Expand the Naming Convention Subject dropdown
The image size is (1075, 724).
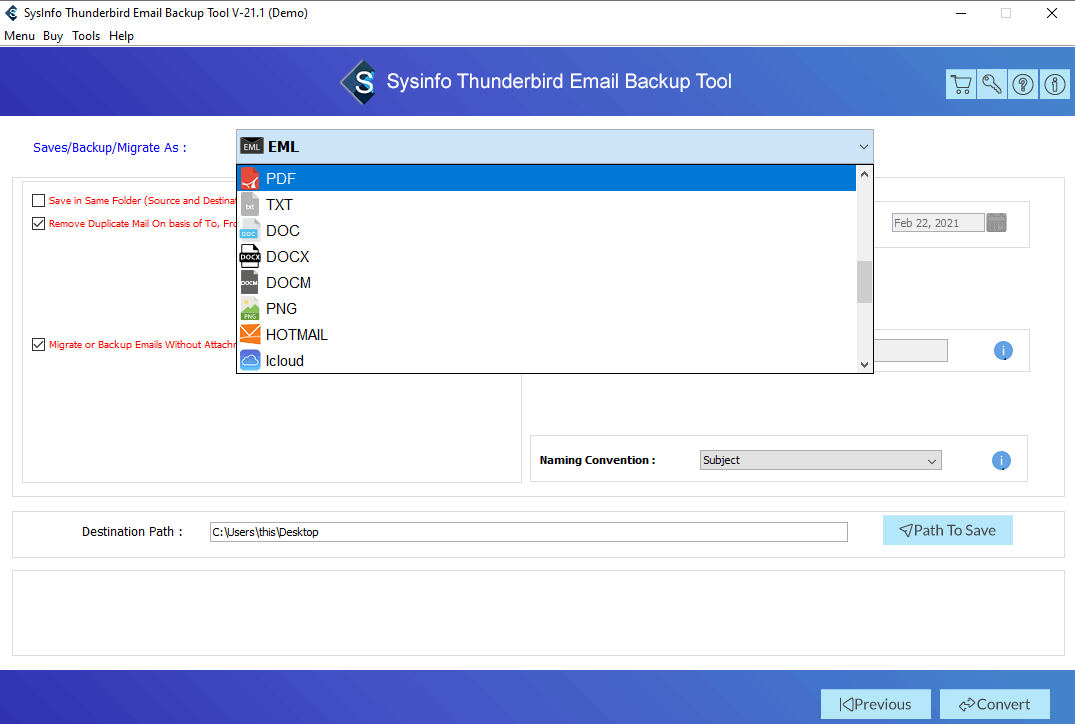[820, 461]
